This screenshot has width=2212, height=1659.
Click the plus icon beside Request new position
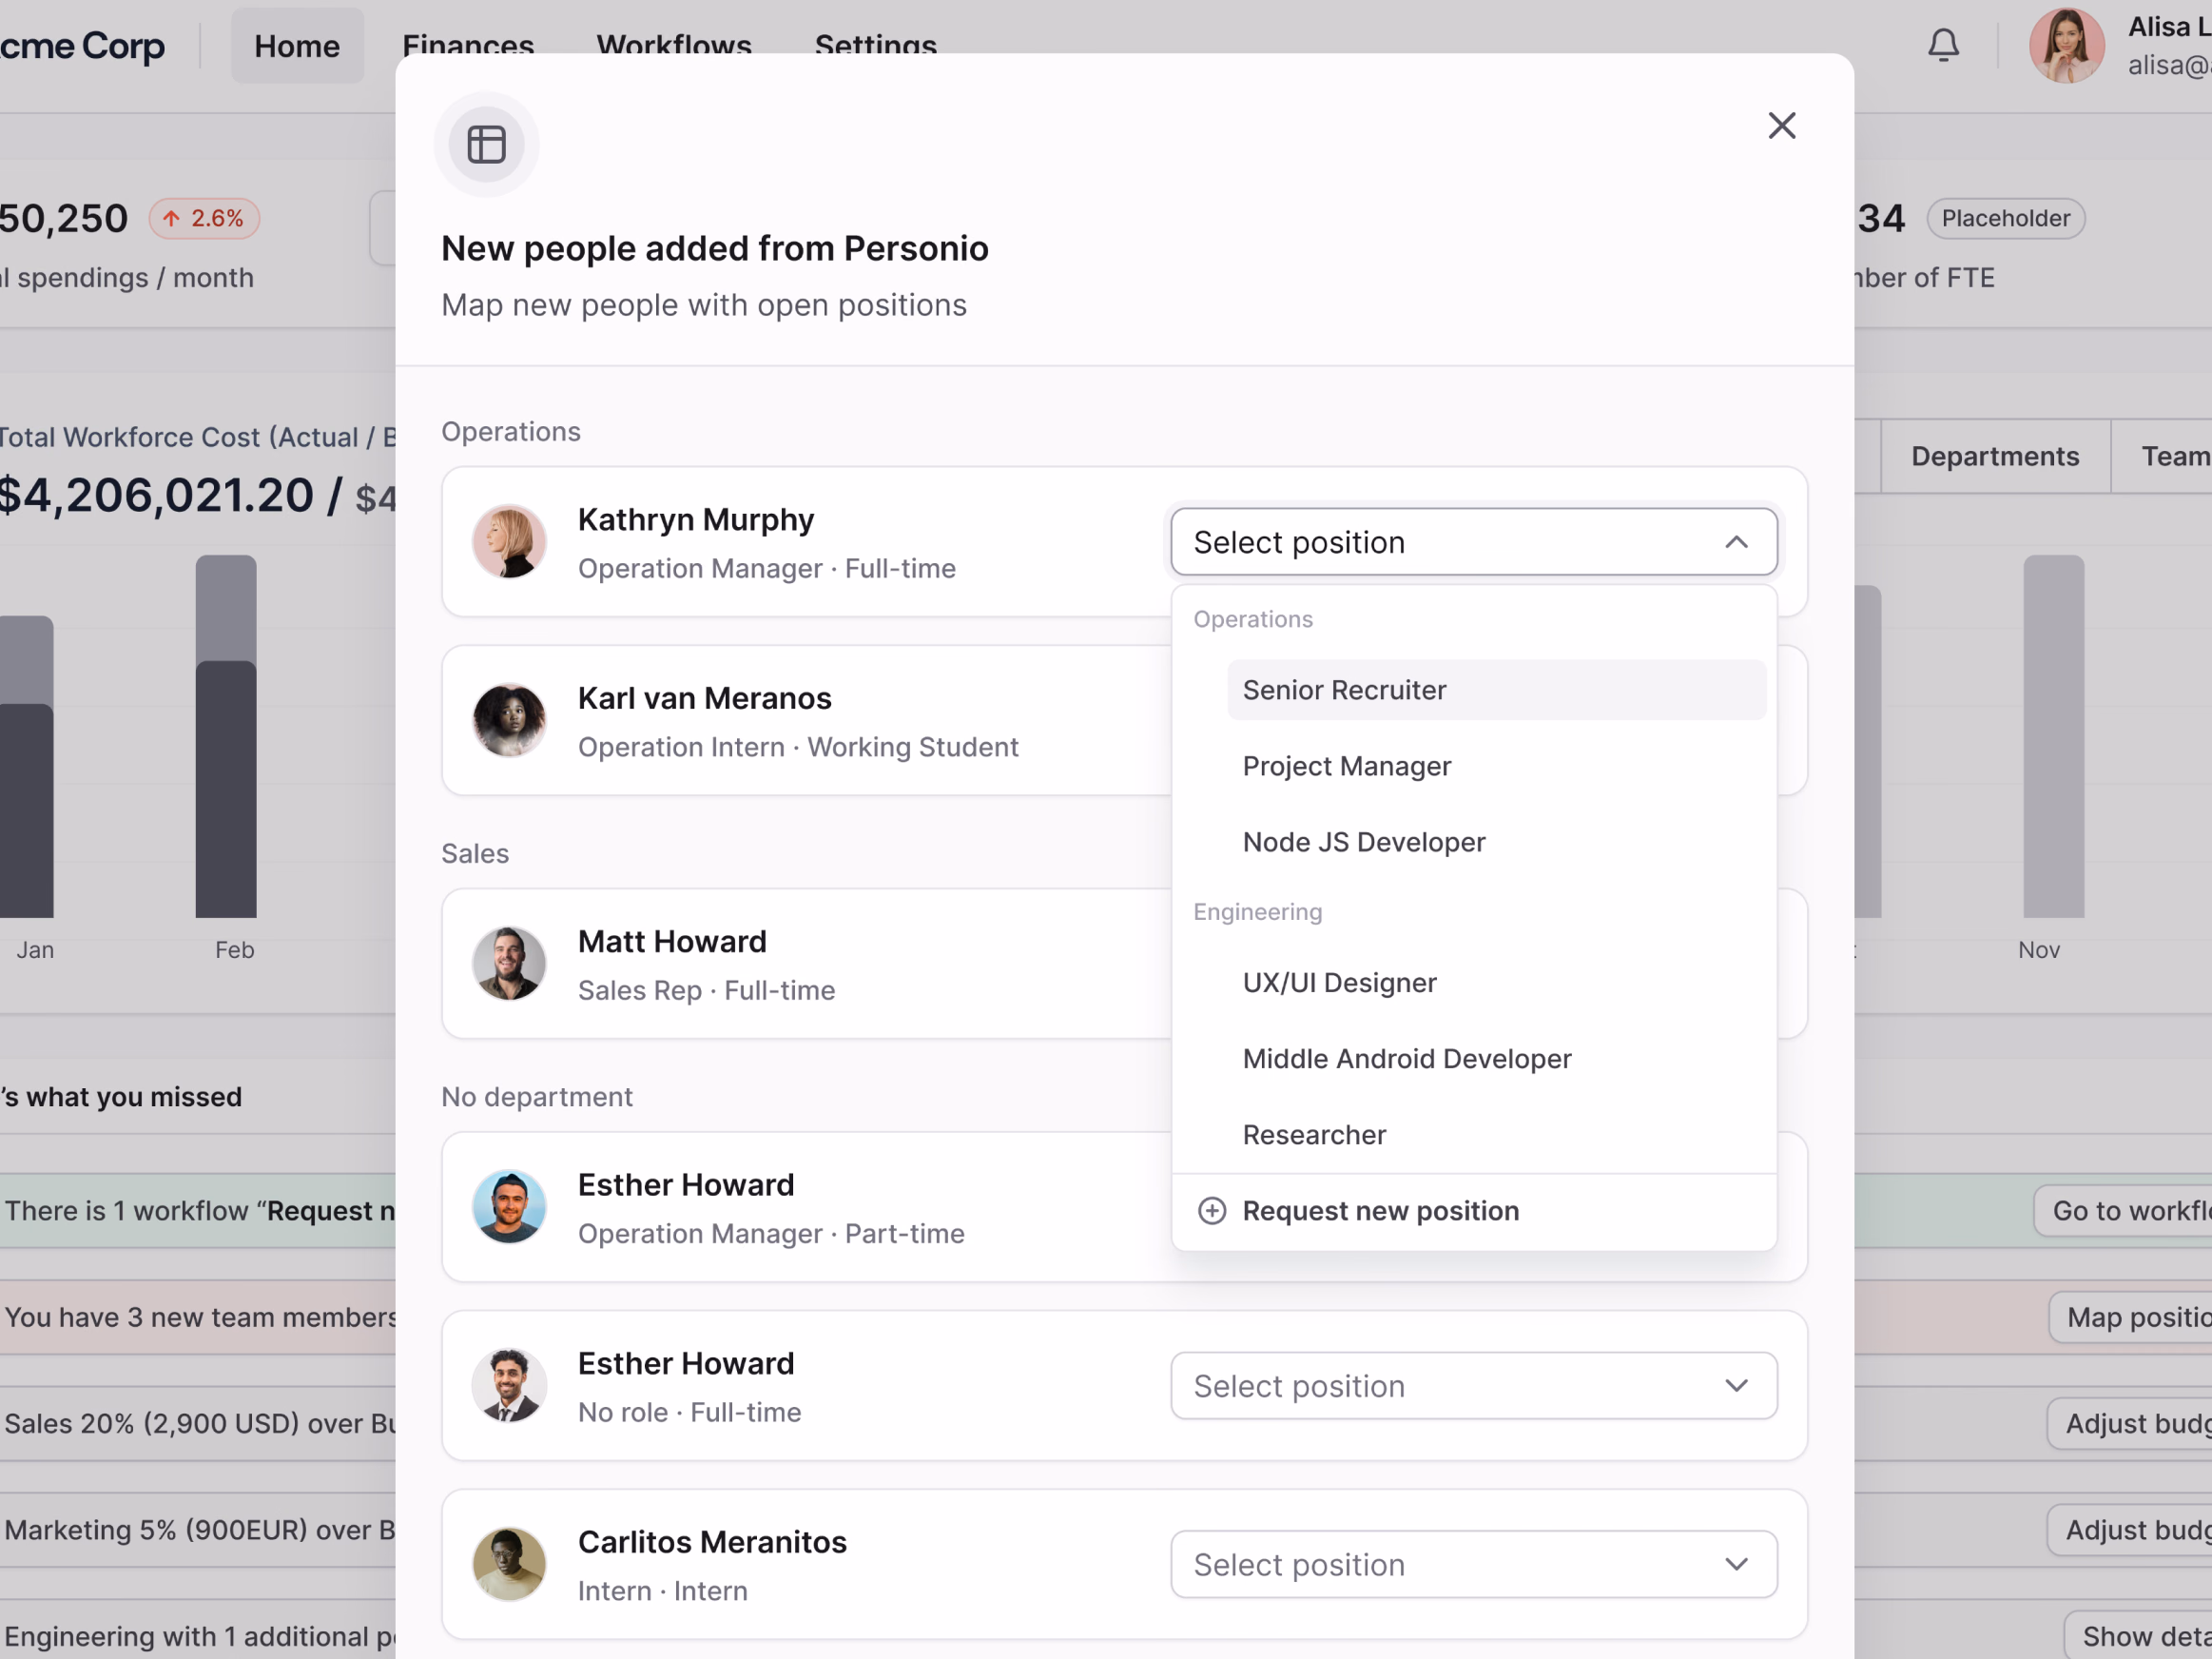[x=1212, y=1211]
